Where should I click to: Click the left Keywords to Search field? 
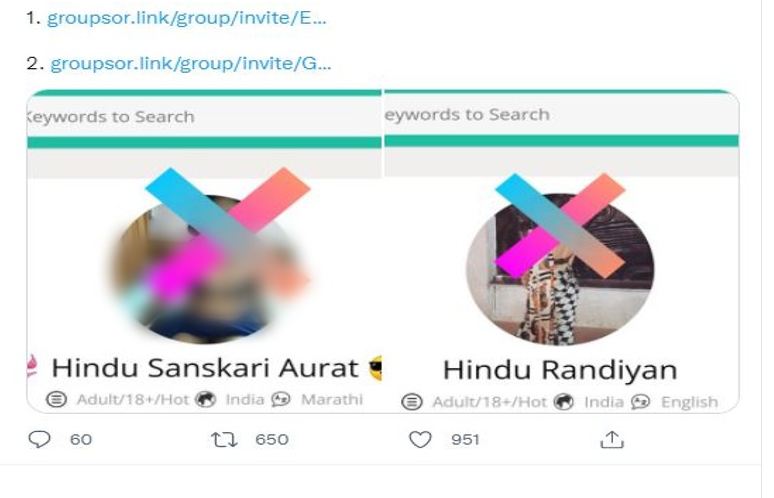point(204,116)
